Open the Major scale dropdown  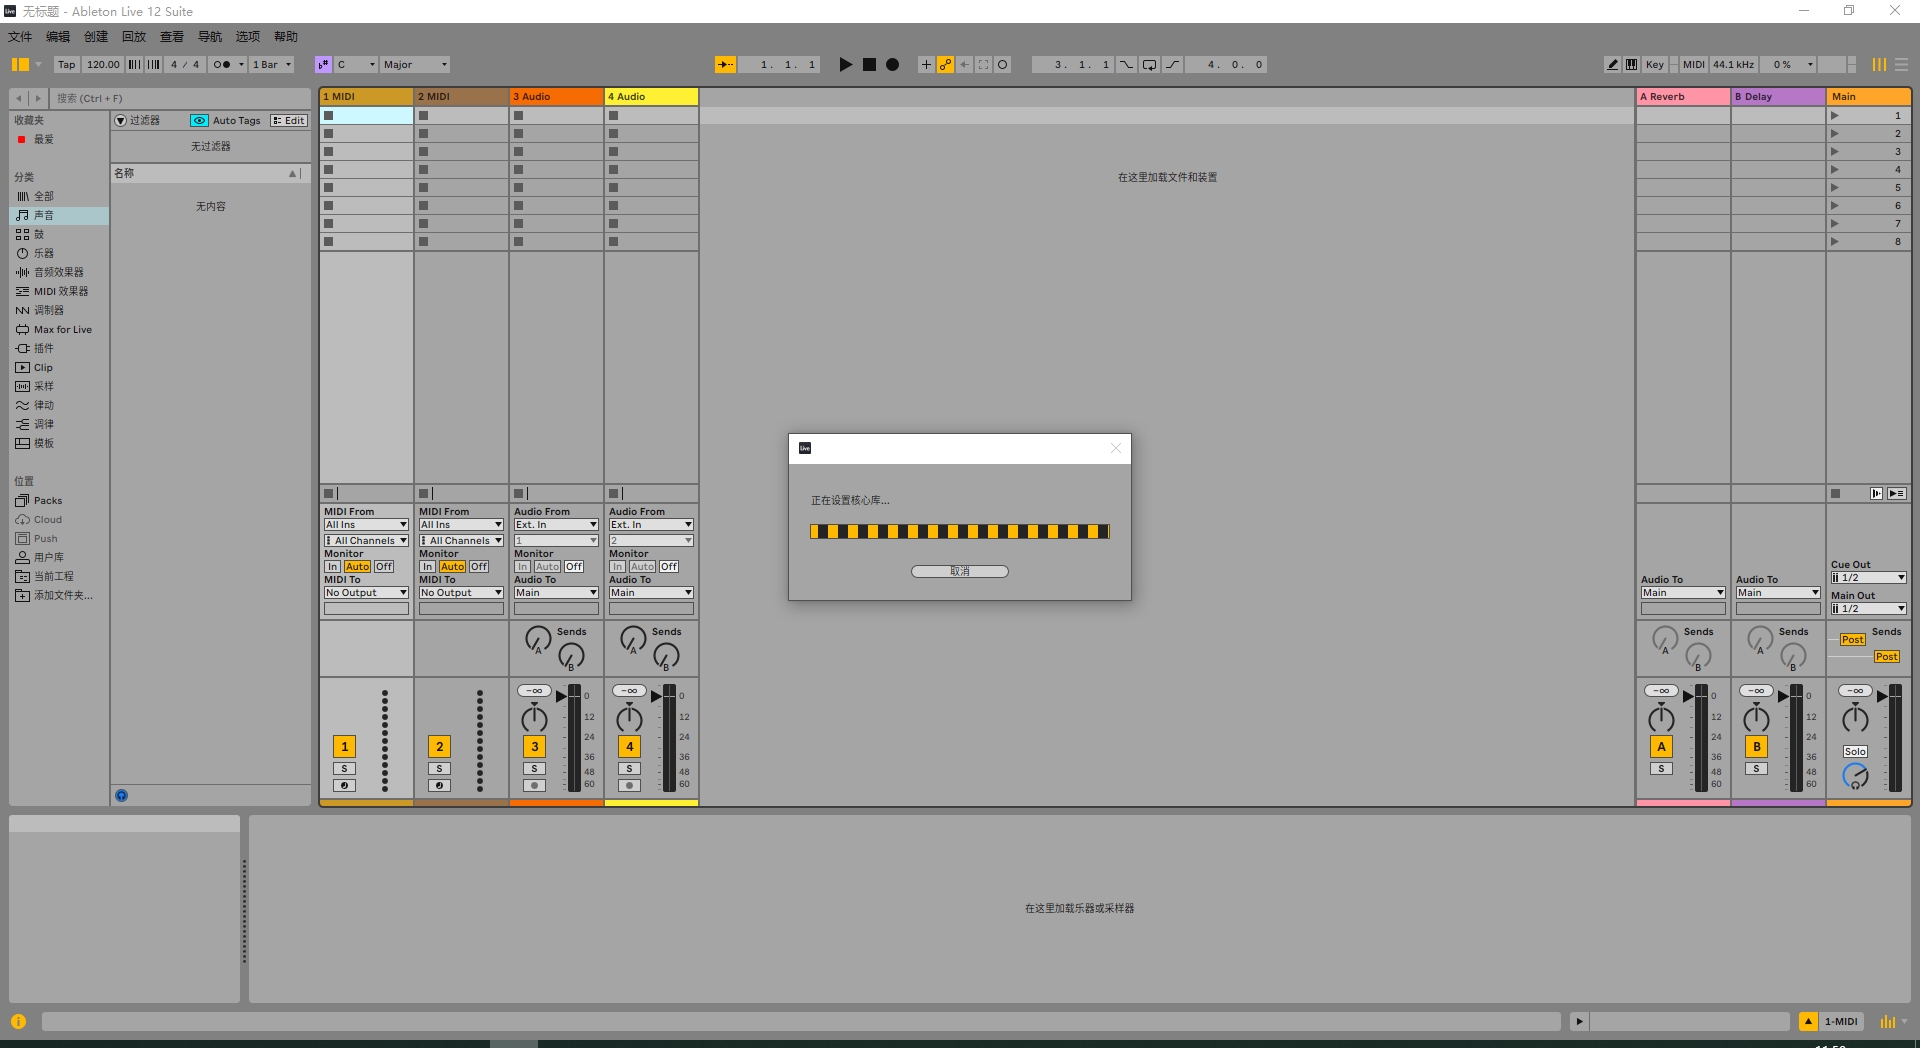413,64
